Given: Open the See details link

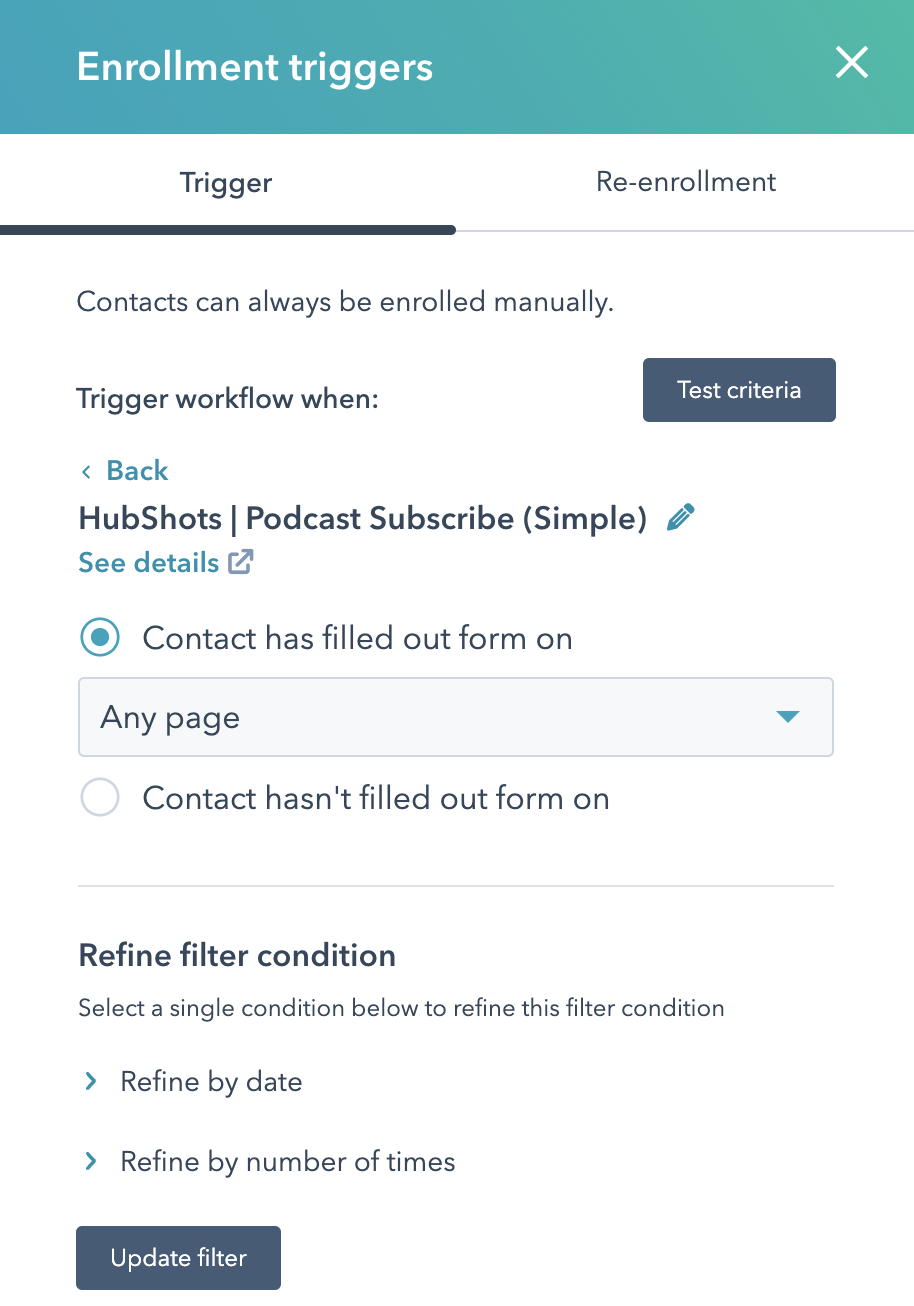Looking at the screenshot, I should 148,563.
